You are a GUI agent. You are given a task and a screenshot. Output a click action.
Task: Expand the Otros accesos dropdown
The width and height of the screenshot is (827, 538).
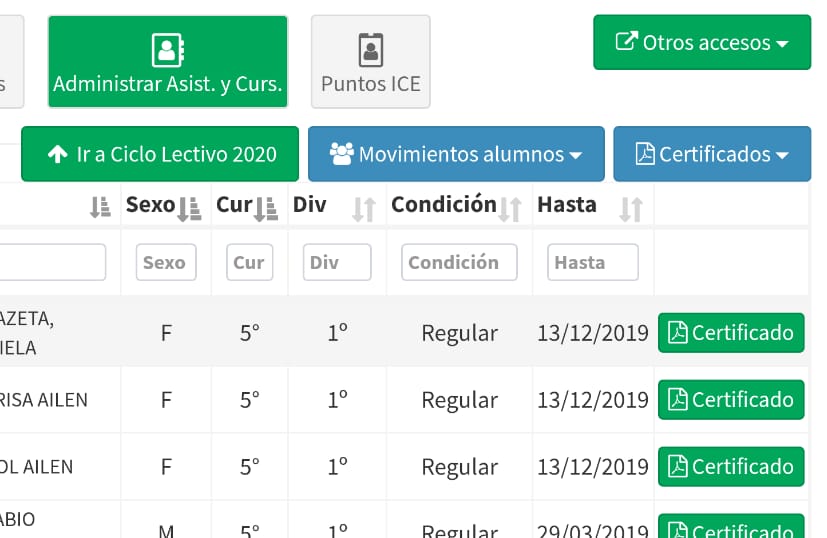[x=702, y=42]
